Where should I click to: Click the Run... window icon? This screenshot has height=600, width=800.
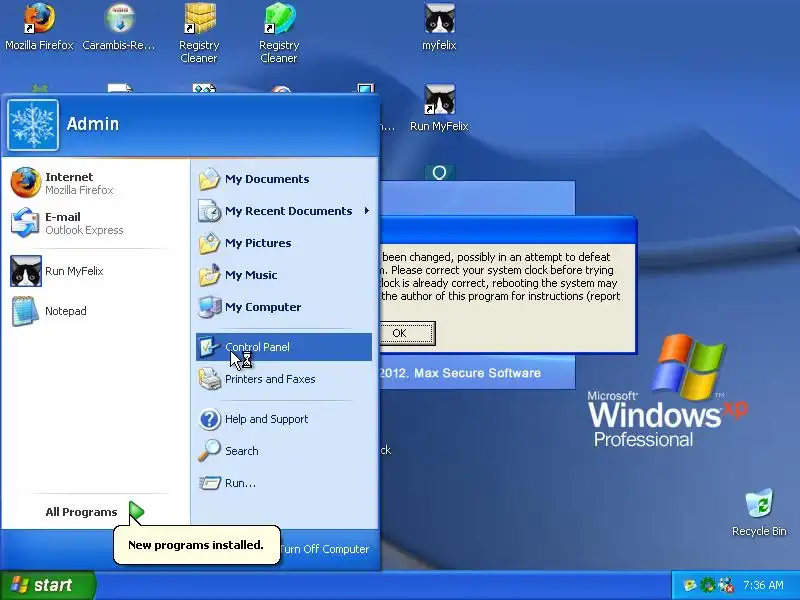[x=210, y=483]
